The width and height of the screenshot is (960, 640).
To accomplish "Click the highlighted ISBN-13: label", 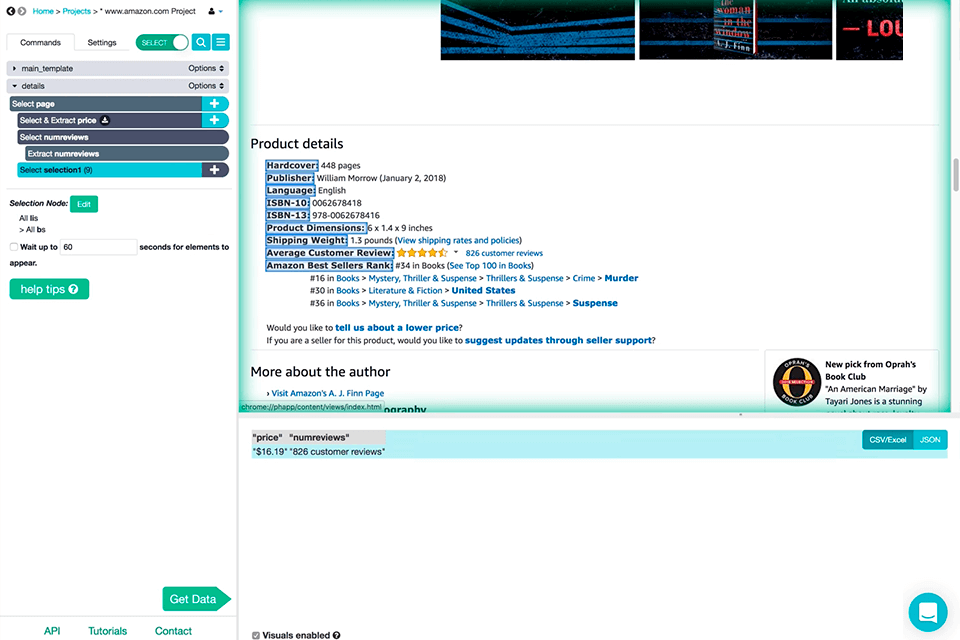I will tap(288, 215).
